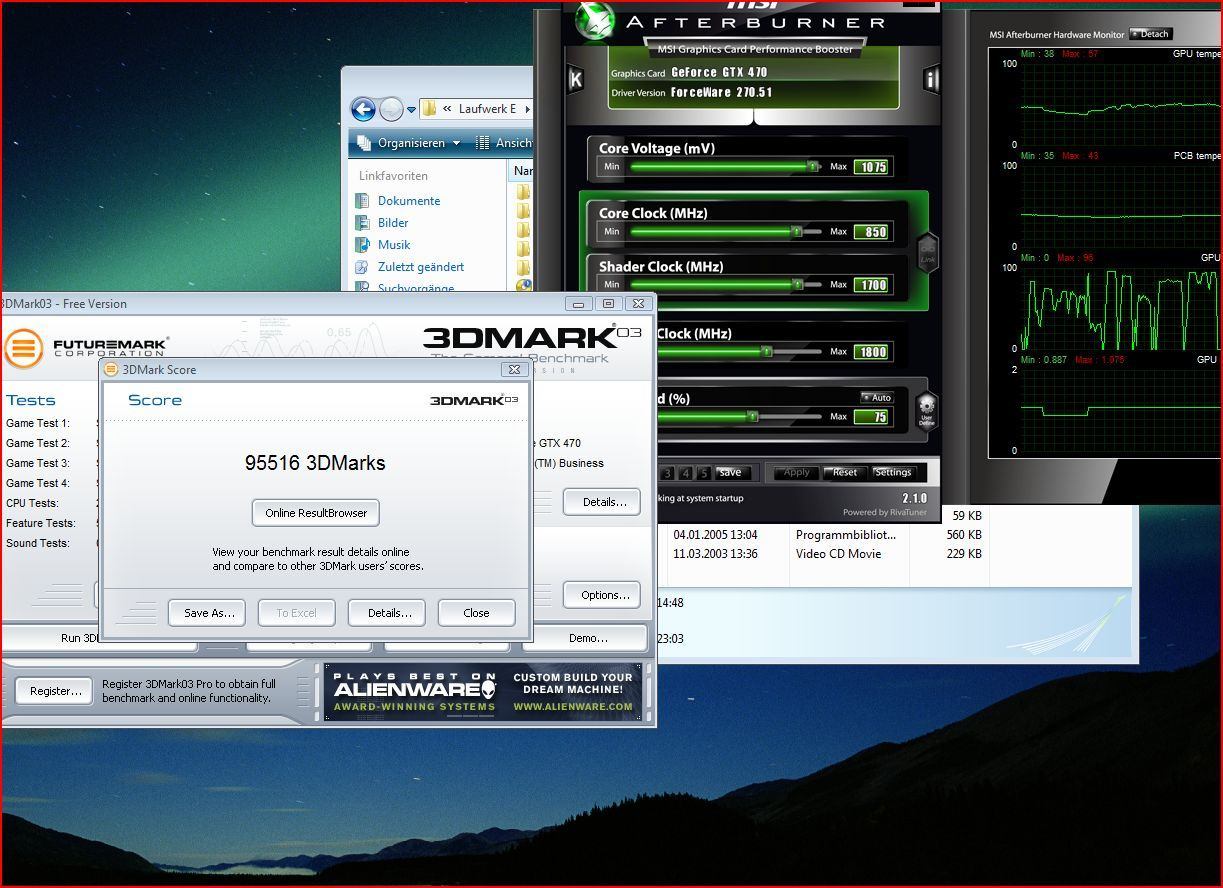This screenshot has width=1223, height=888.
Task: Open the Afterburner info panel icon
Action: click(931, 80)
